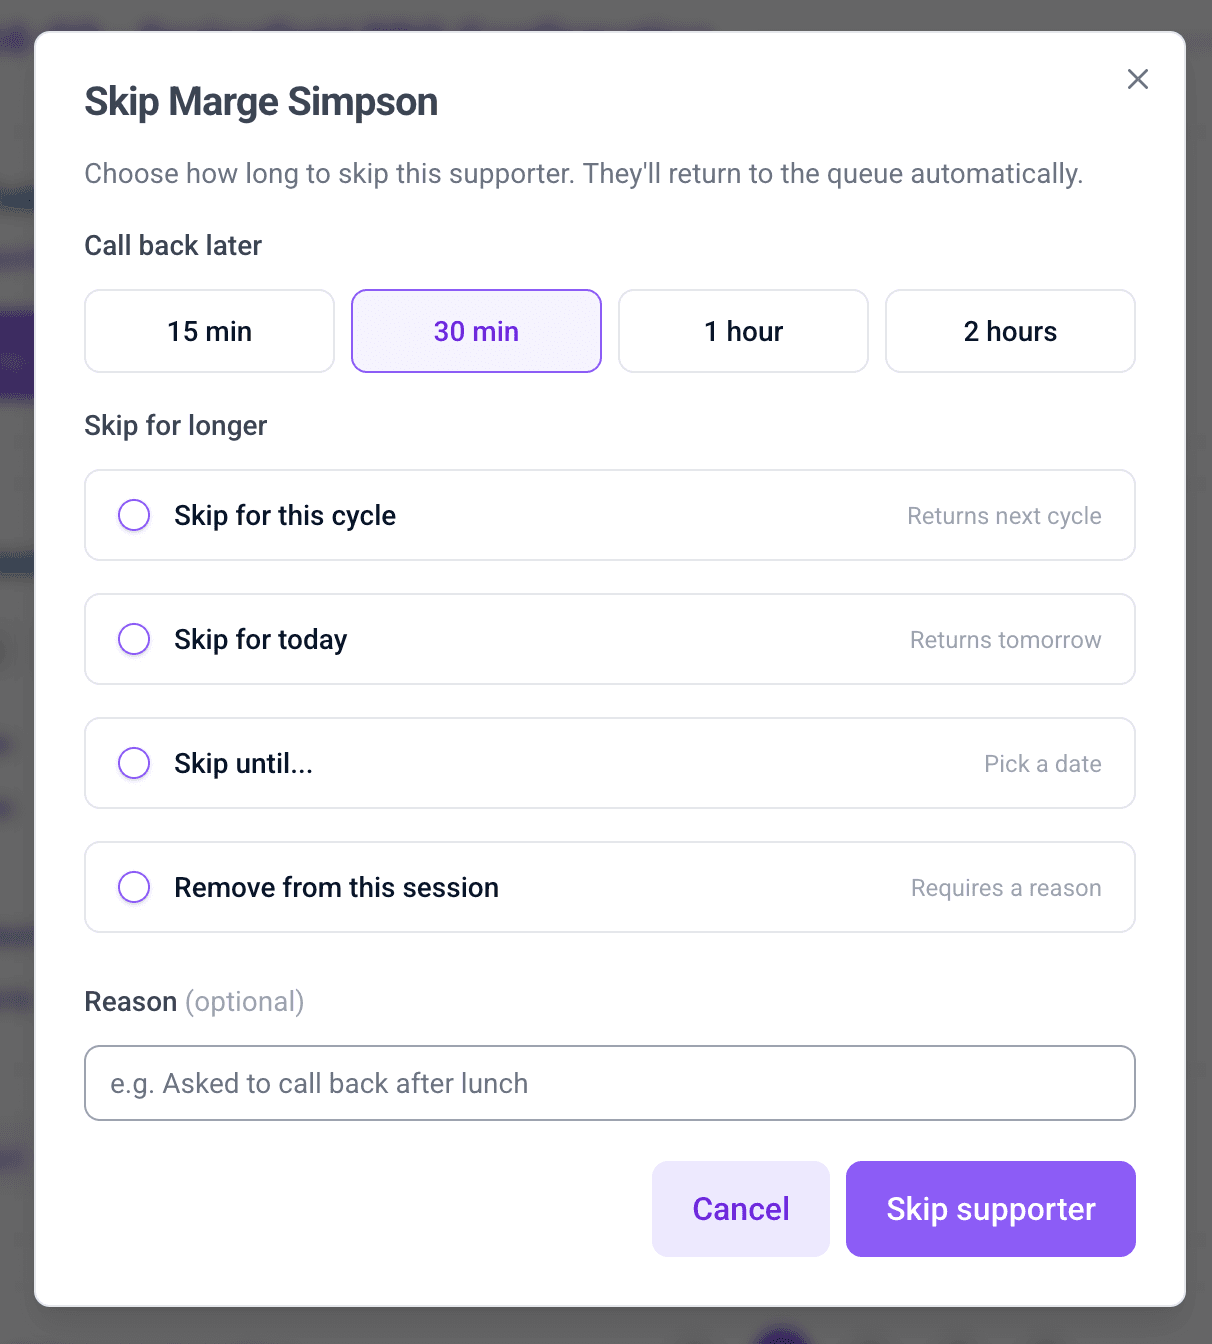Select the Skip for this cycle radio button

point(134,515)
